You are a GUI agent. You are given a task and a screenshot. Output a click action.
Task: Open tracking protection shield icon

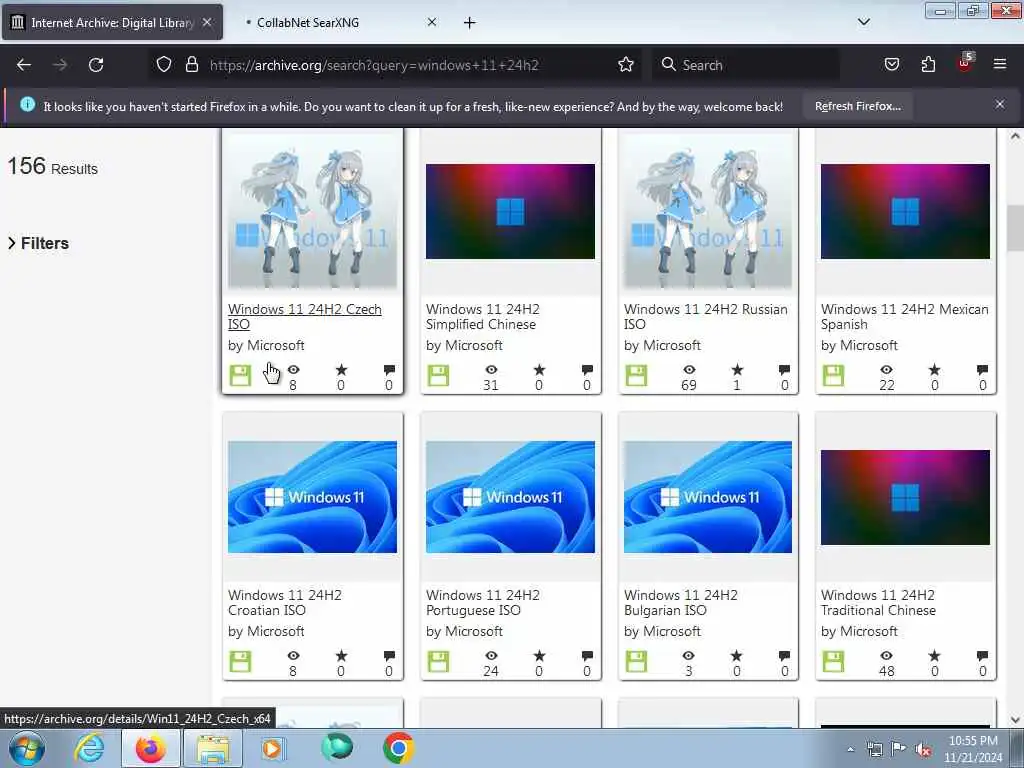click(x=164, y=64)
